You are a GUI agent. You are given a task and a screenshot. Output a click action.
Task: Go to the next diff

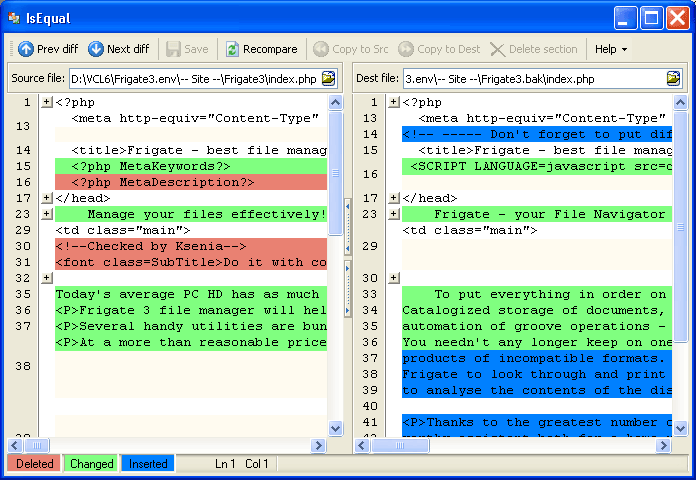119,49
